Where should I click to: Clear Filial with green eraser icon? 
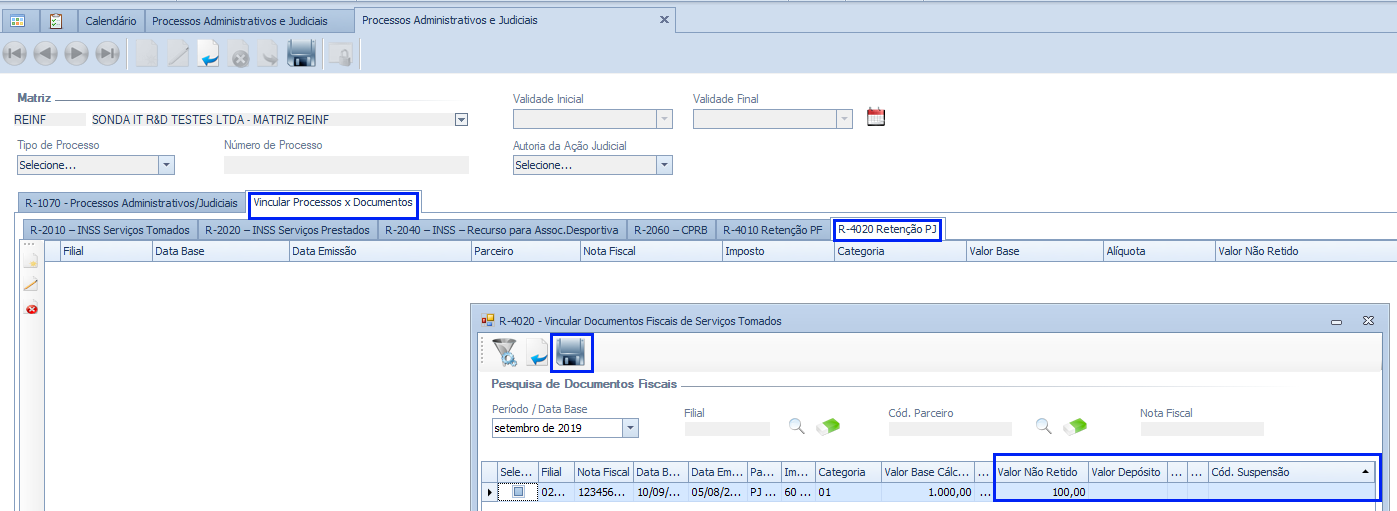point(828,426)
